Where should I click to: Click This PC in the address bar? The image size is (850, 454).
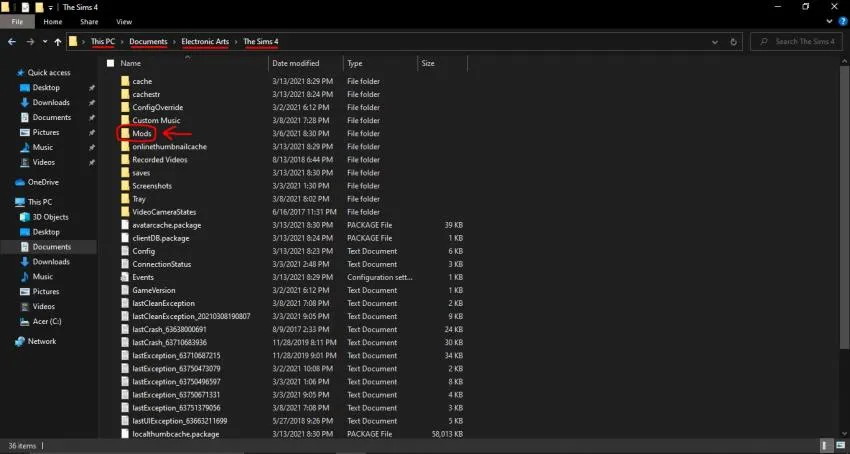coord(102,41)
